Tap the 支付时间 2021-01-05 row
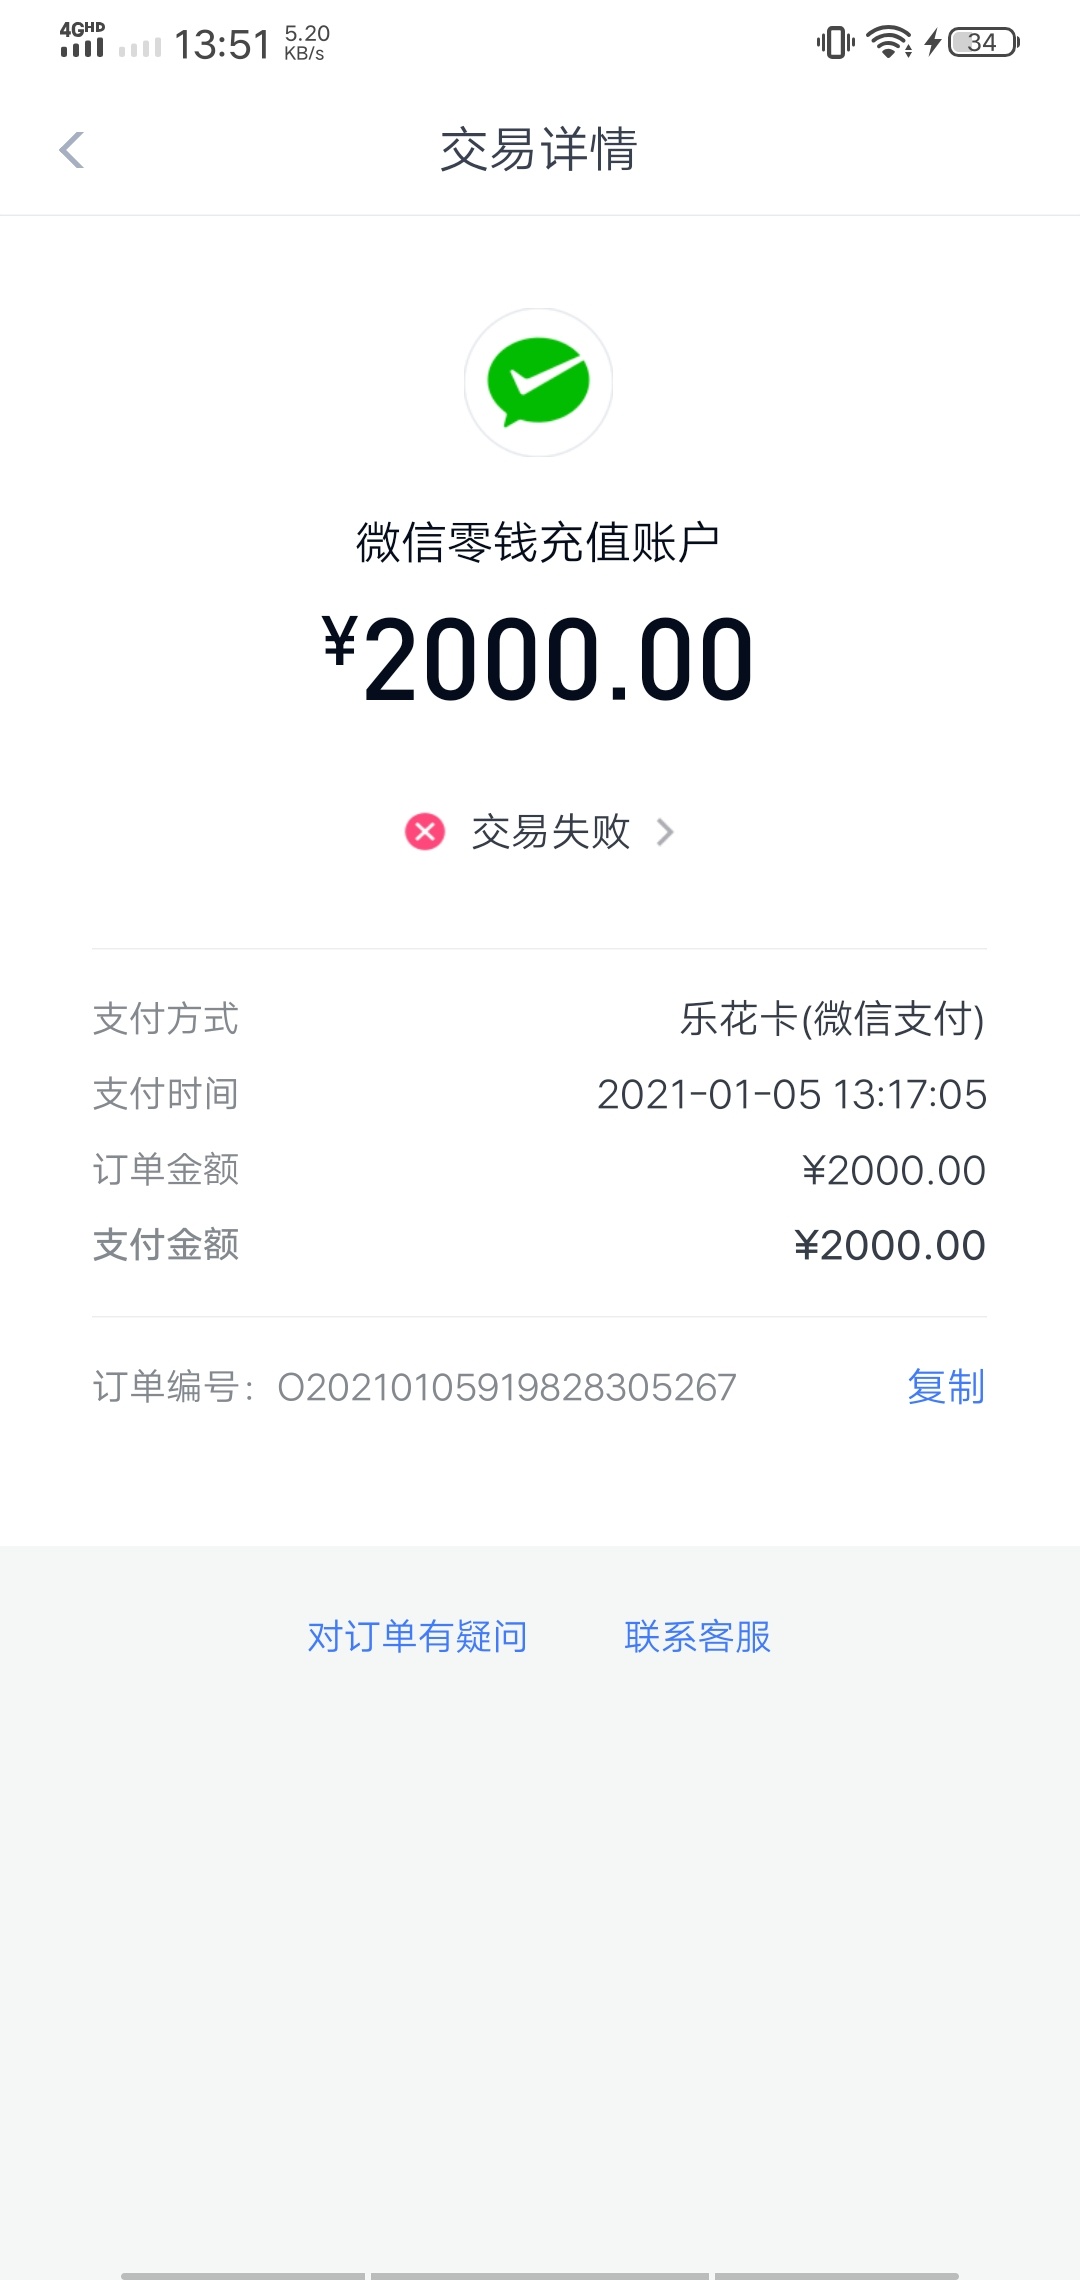The image size is (1080, 2280). point(539,1094)
